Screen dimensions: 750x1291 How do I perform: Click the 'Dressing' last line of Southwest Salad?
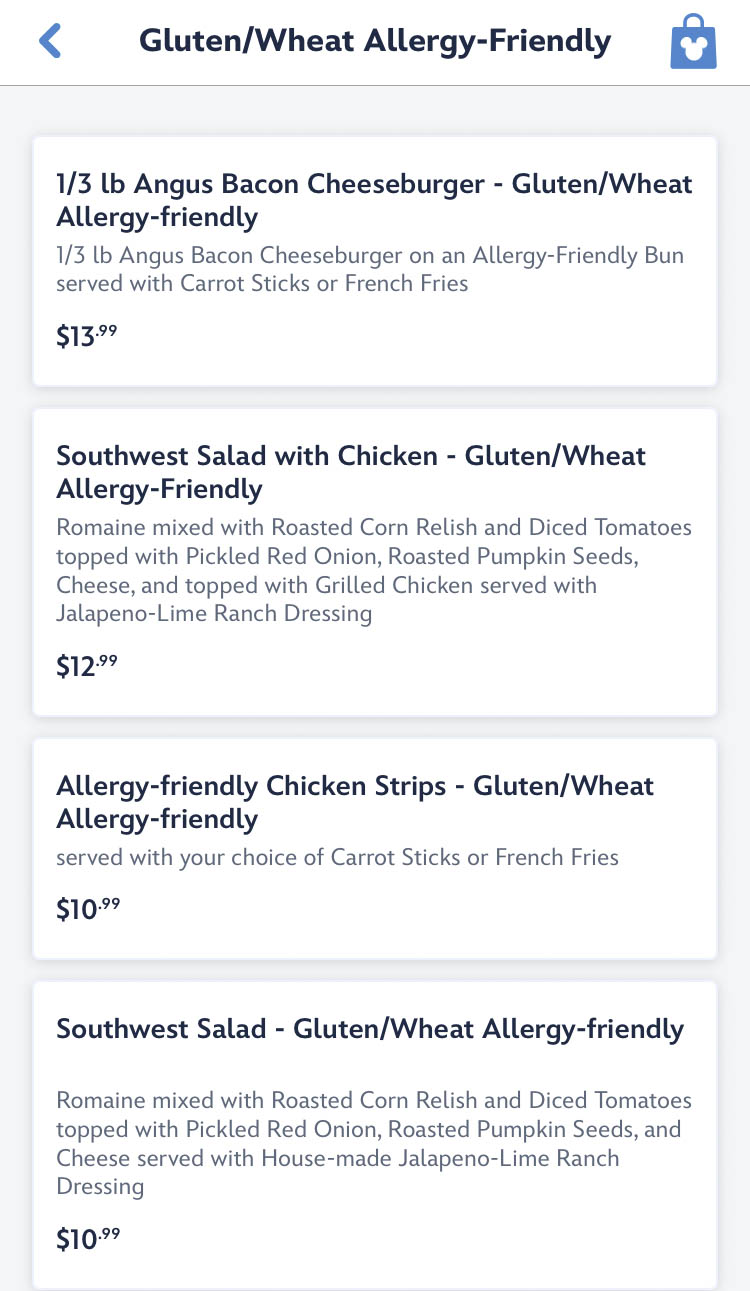(100, 1186)
